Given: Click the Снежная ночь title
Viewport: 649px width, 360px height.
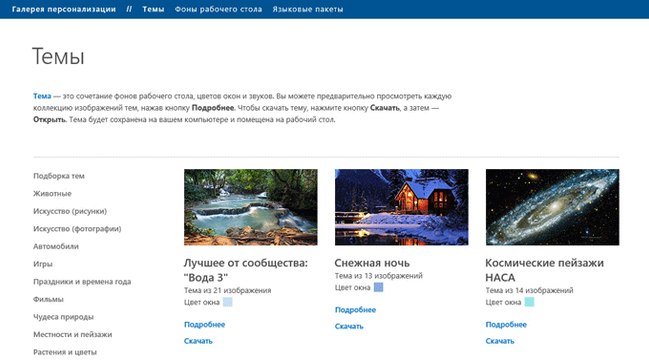Looking at the screenshot, I should click(x=372, y=263).
